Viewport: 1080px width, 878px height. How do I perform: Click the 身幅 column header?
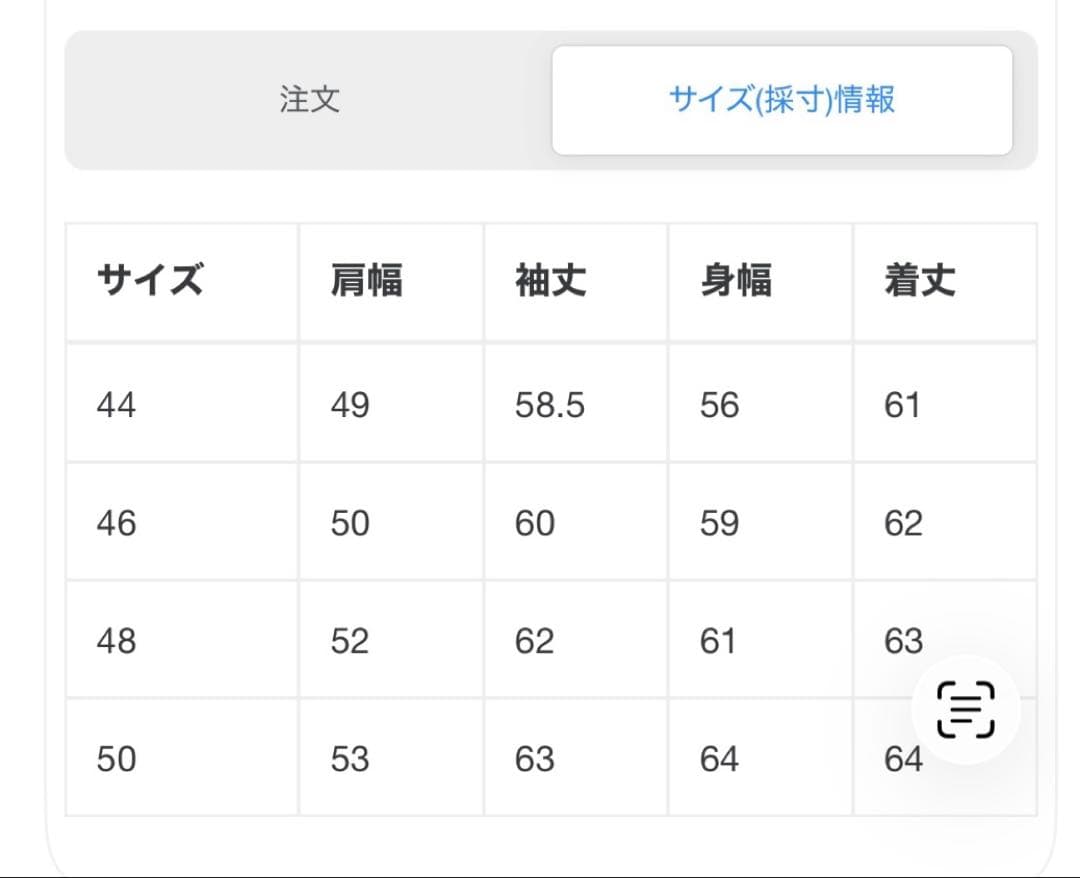(x=736, y=281)
